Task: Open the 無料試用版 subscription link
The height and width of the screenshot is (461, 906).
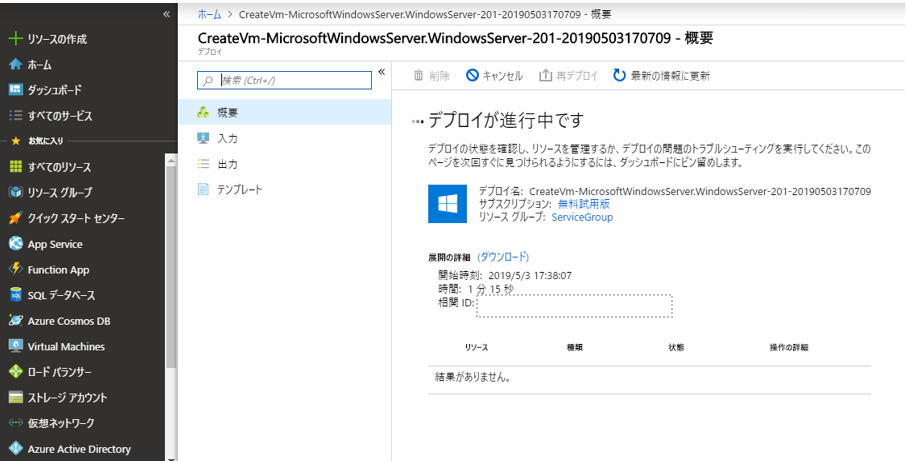Action: (x=584, y=204)
